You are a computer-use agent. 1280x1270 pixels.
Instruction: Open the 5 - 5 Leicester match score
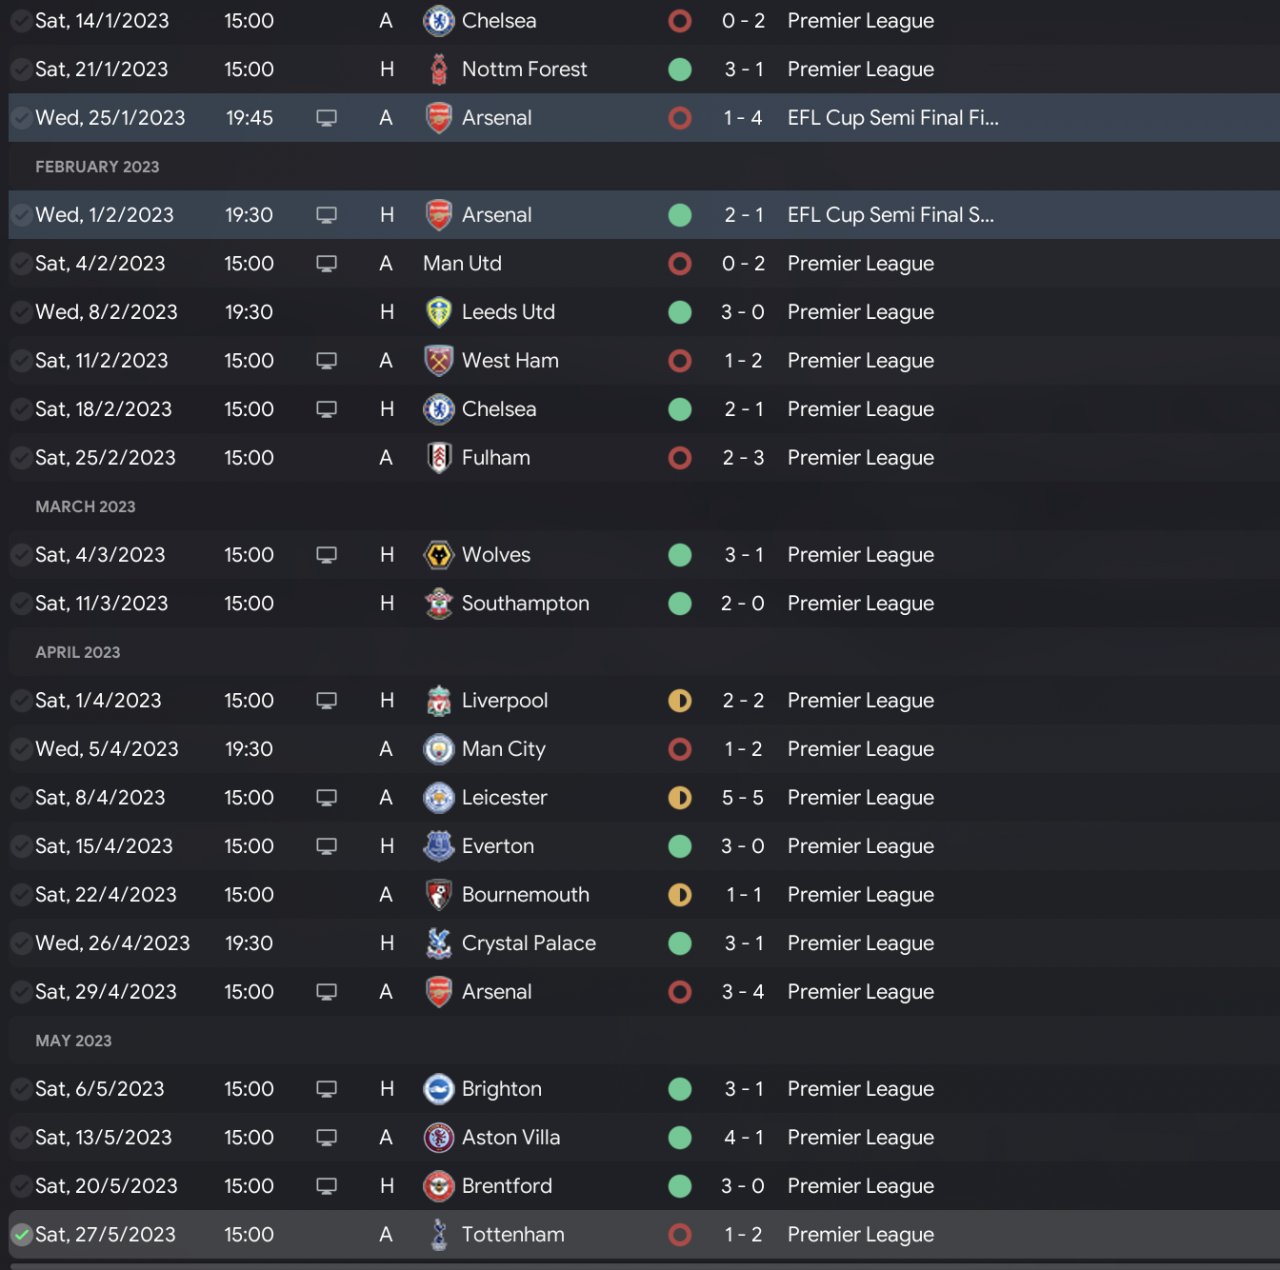pyautogui.click(x=742, y=798)
